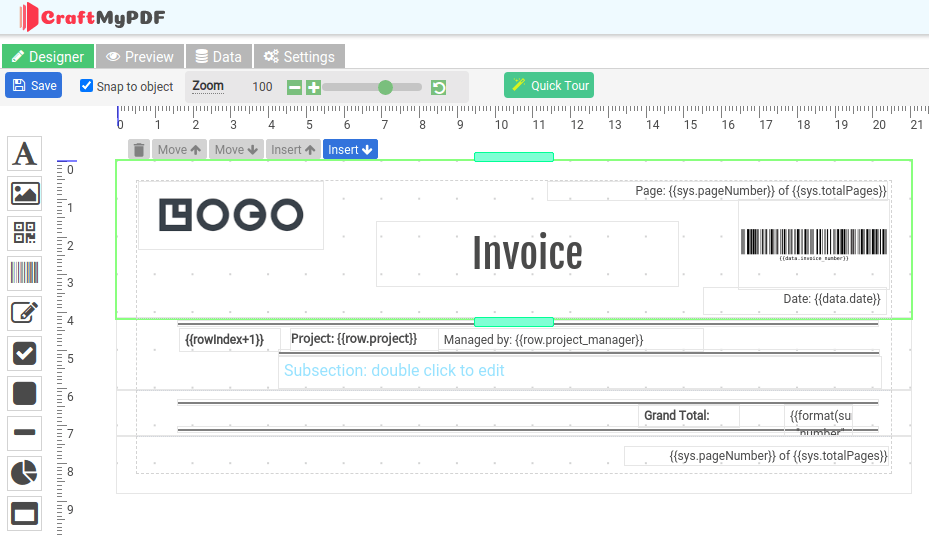Image resolution: width=929 pixels, height=539 pixels.
Task: Click the top section resize handle
Action: [514, 157]
